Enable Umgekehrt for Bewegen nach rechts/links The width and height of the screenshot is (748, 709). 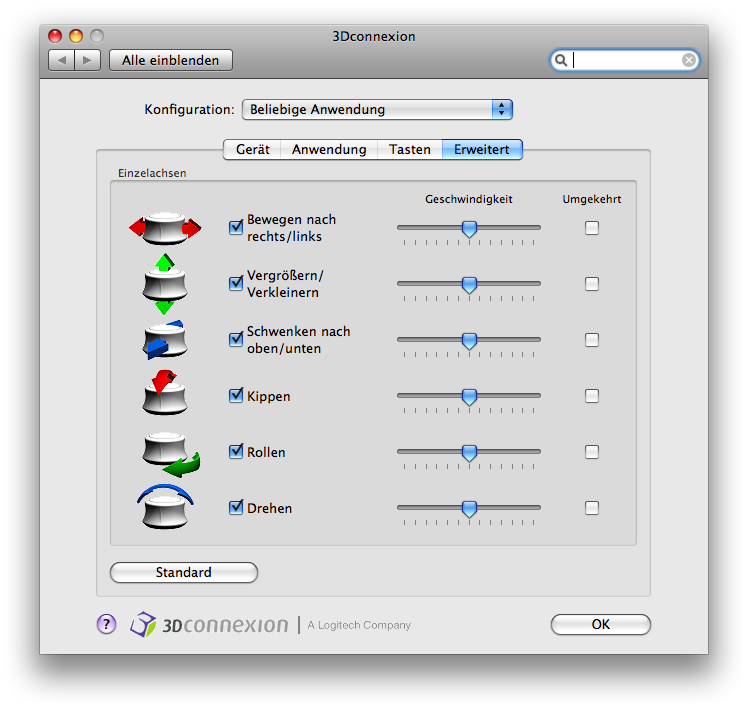(592, 228)
